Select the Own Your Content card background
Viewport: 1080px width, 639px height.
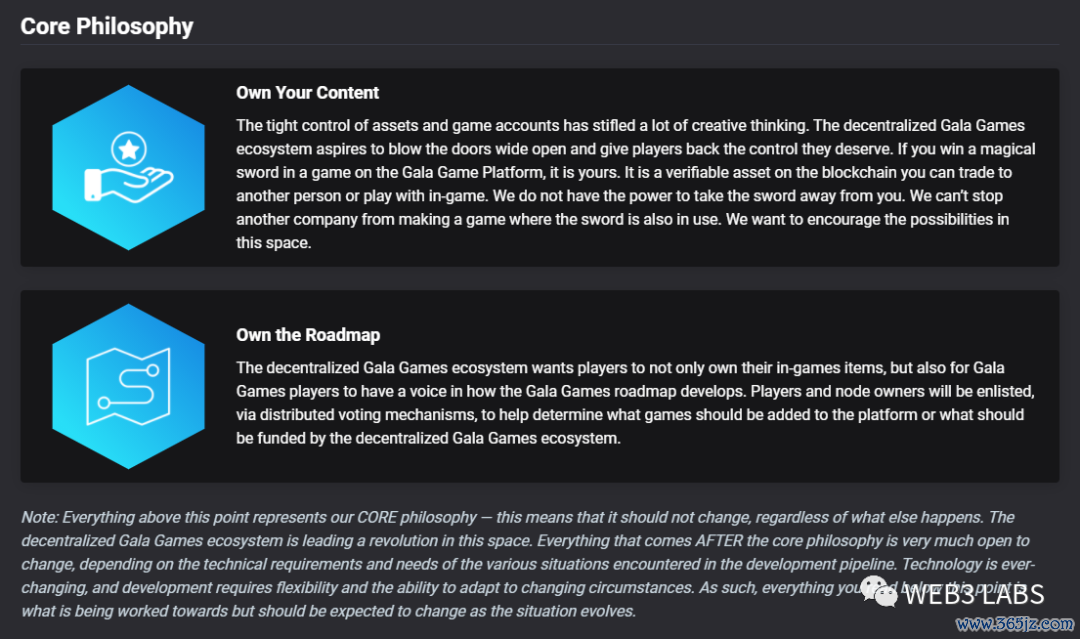coord(539,167)
